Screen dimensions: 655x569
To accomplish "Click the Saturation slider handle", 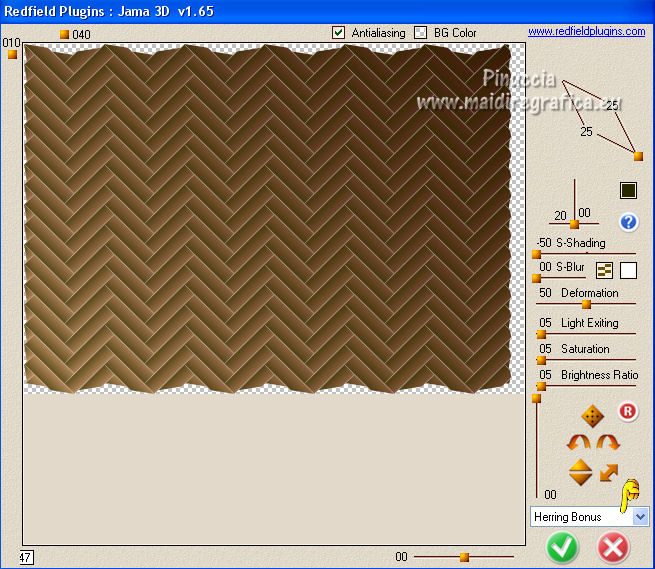I will tap(541, 360).
